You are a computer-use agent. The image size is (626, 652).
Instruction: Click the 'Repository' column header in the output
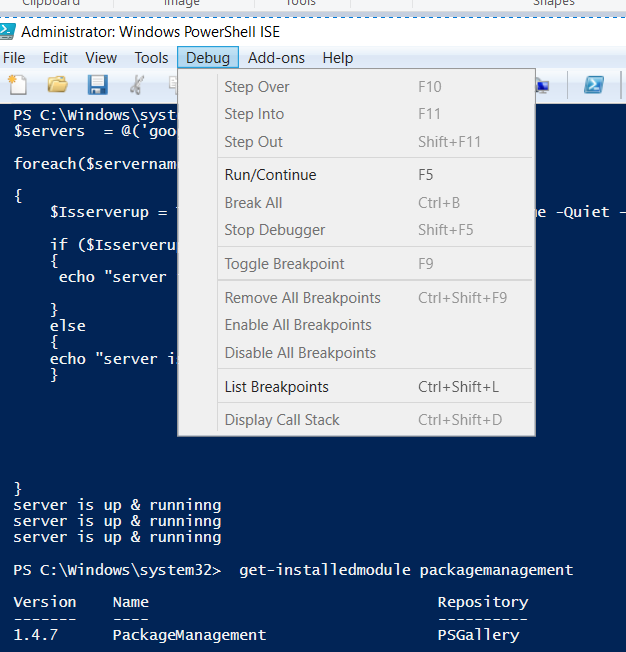click(483, 602)
